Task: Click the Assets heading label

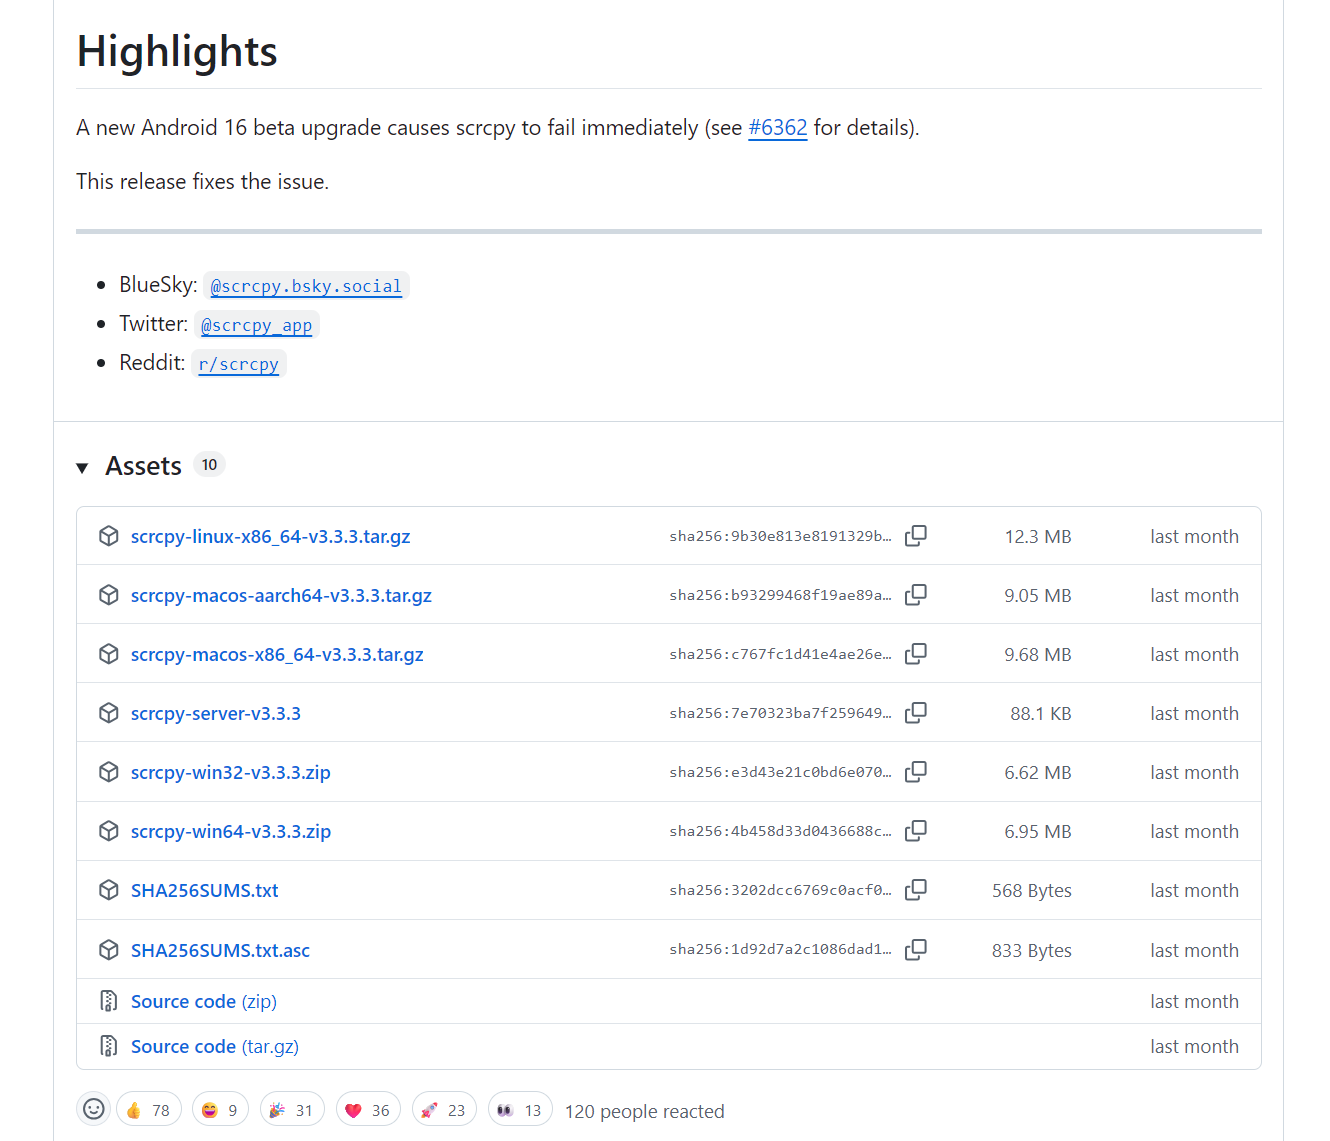Action: click(x=143, y=466)
